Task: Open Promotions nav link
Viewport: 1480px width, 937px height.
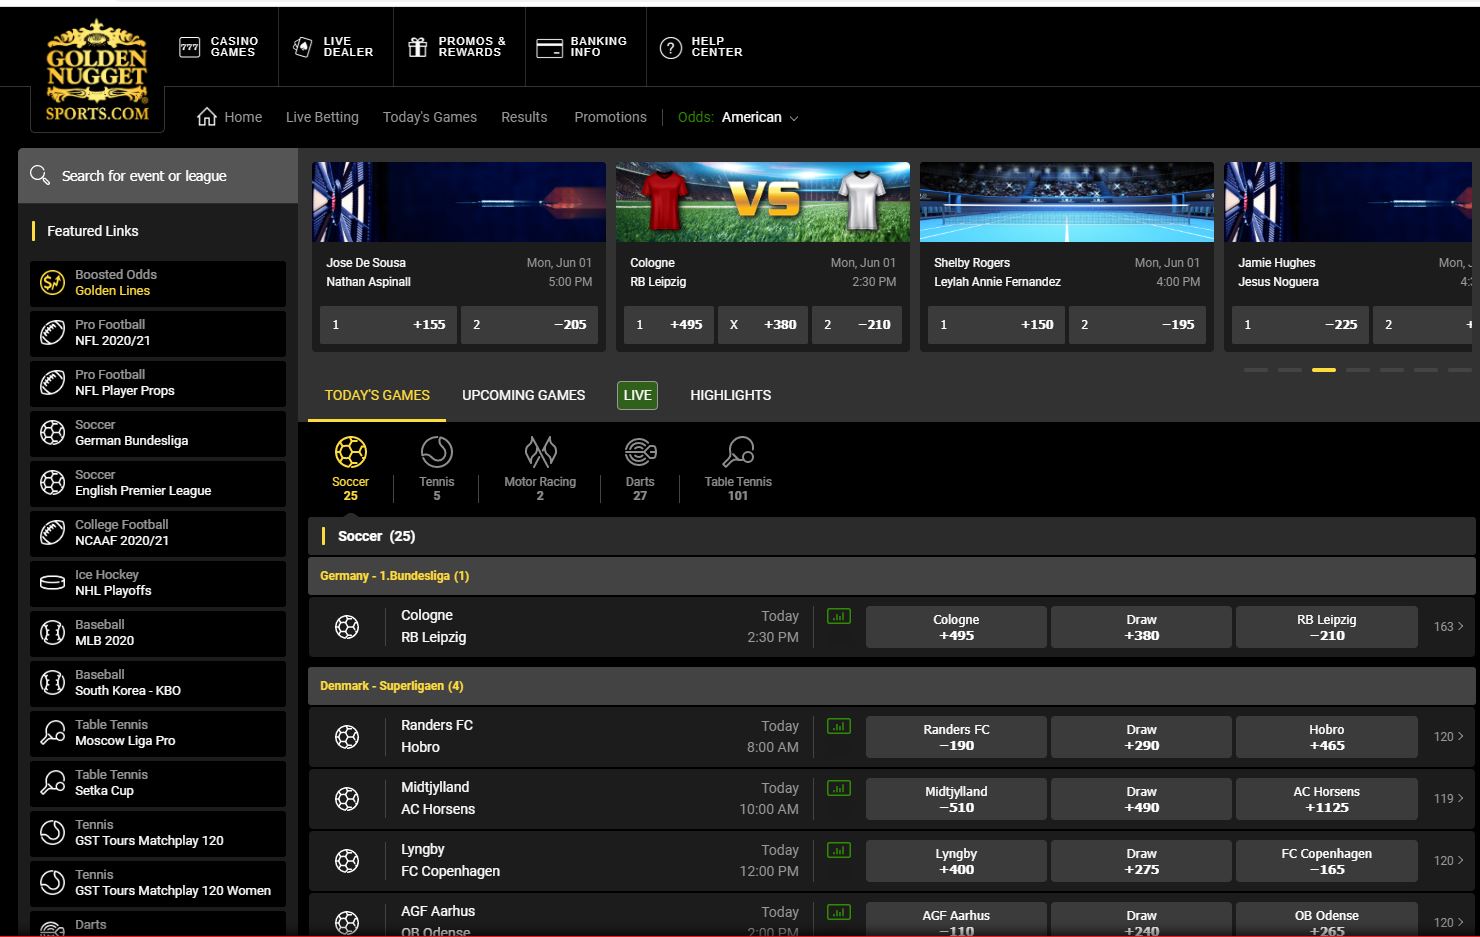Action: pyautogui.click(x=610, y=117)
